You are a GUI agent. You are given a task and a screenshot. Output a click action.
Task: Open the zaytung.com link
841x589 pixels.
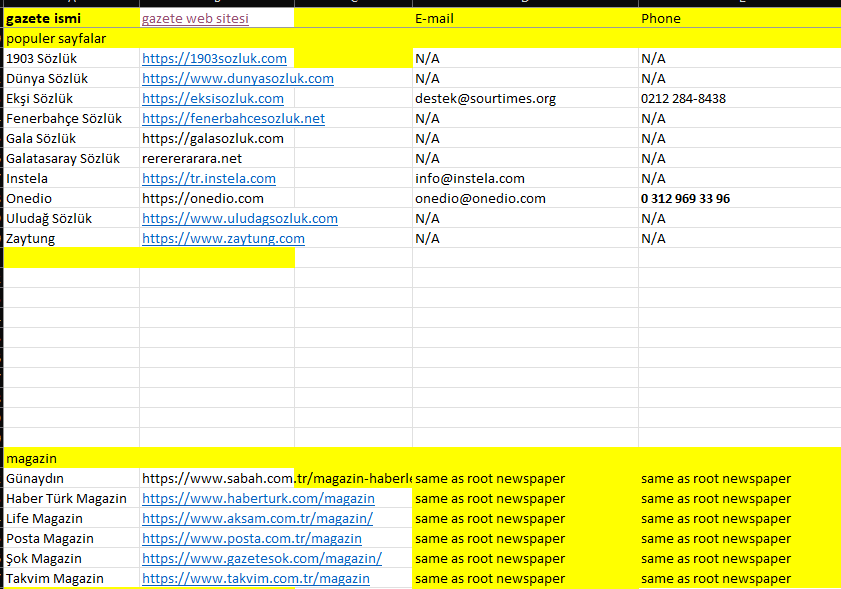click(223, 239)
